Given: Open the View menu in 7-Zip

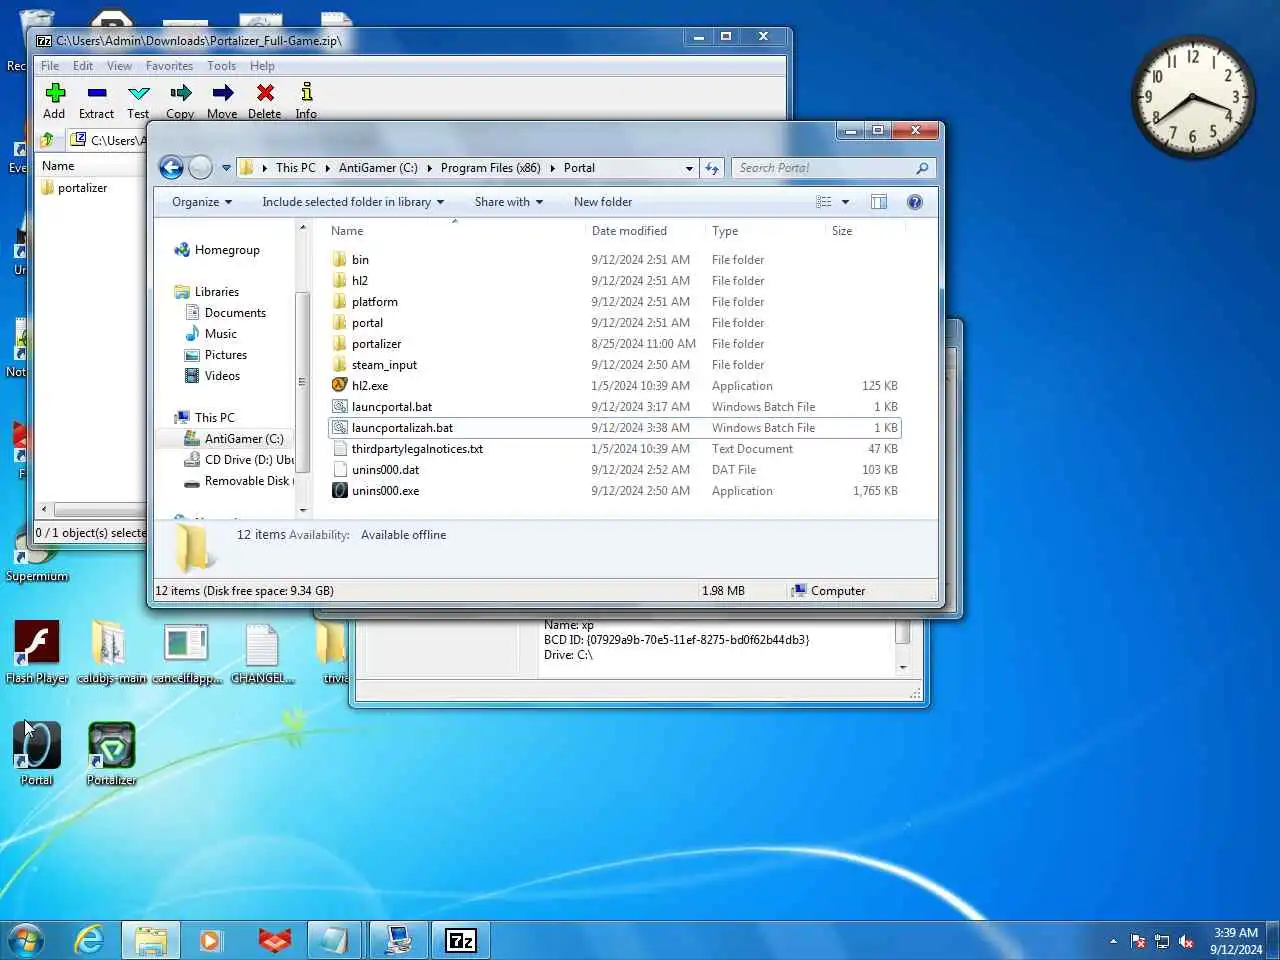Looking at the screenshot, I should pyautogui.click(x=119, y=66).
